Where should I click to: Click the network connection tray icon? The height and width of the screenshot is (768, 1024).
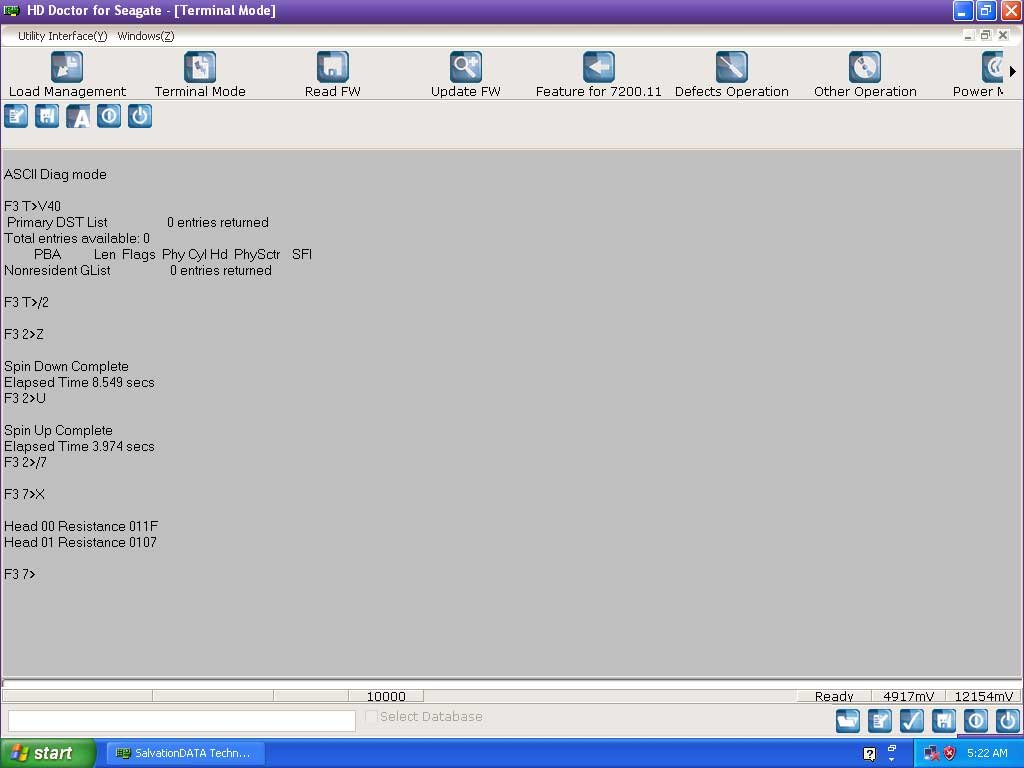(x=931, y=754)
